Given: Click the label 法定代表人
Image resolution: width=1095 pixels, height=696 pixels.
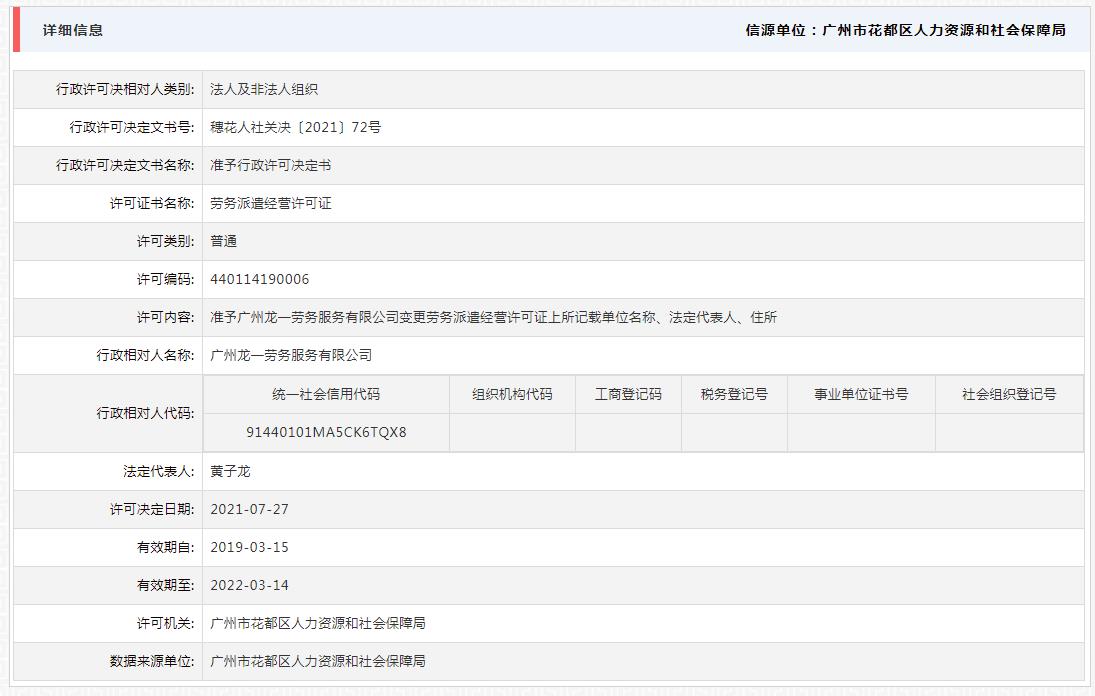Looking at the screenshot, I should (159, 471).
